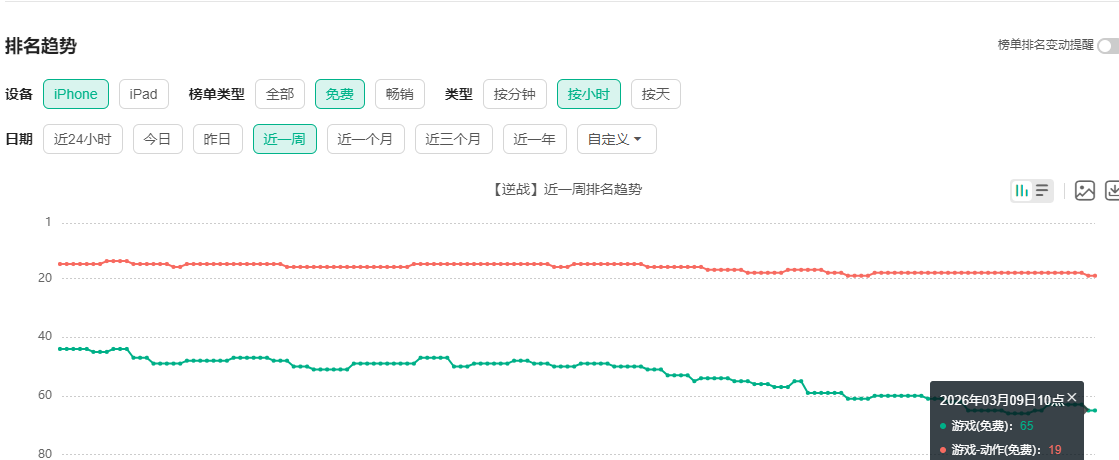Viewport: 1119px width, 460px height.
Task: Select the 免费 chart type
Action: point(340,94)
